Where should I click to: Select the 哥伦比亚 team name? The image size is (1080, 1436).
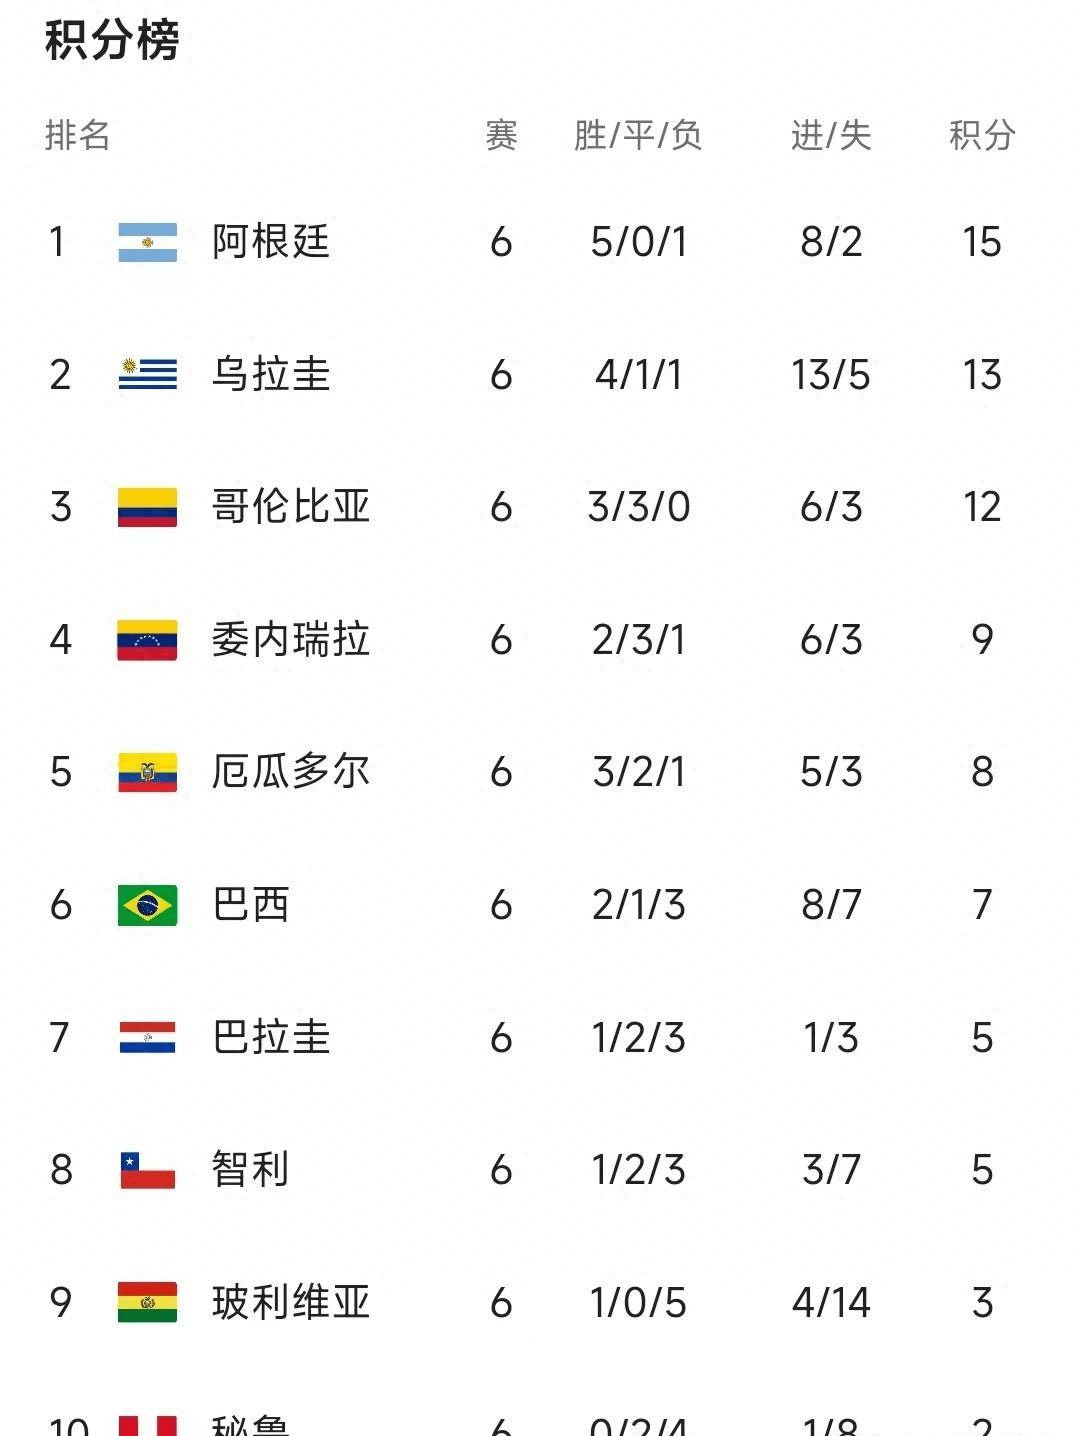click(x=290, y=507)
